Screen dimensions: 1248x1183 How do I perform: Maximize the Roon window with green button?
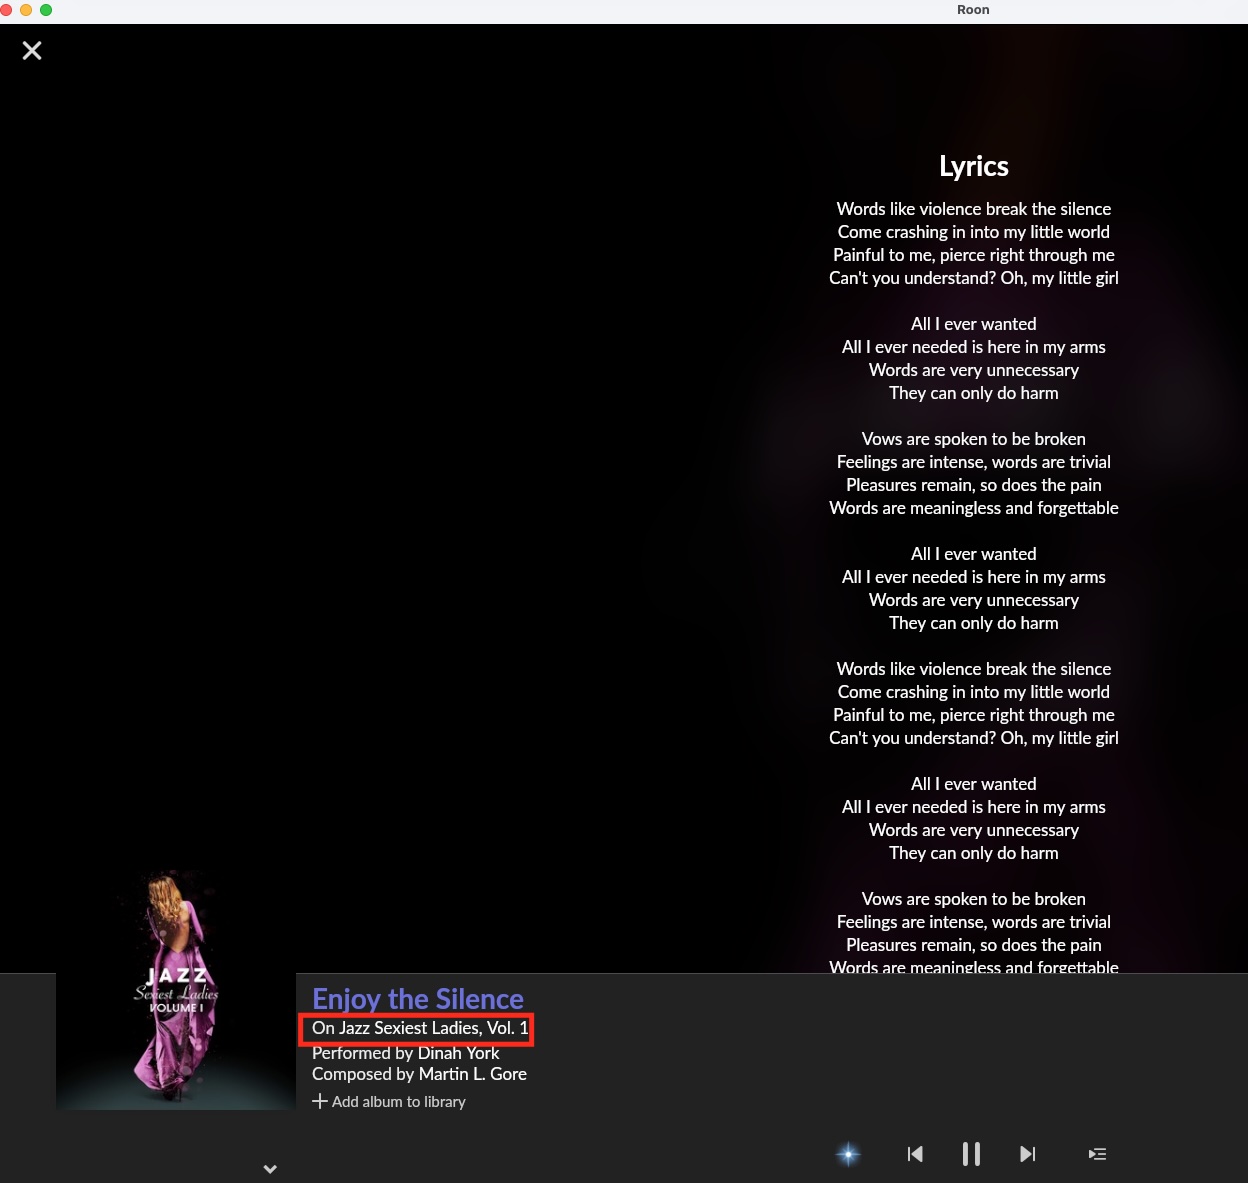point(46,10)
